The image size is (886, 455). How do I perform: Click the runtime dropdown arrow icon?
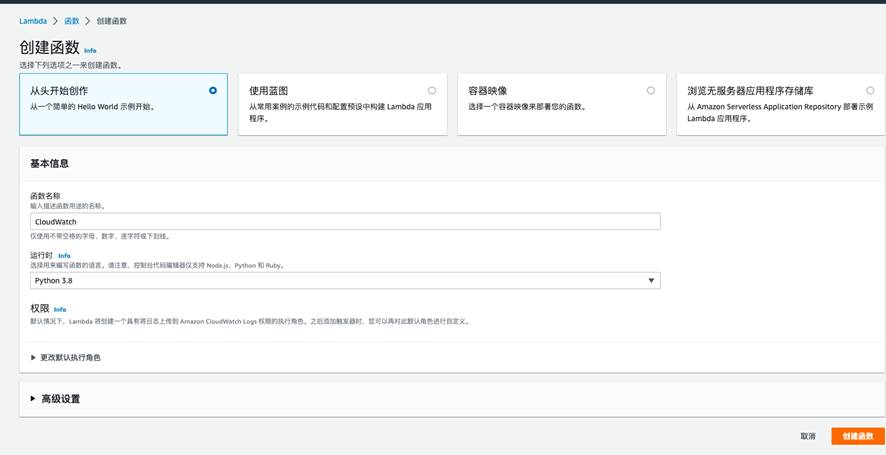(651, 281)
